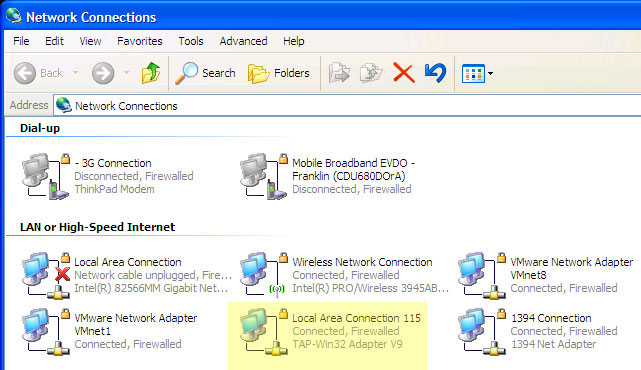Select the VMware Network Adapter VMnet1 icon
The width and height of the screenshot is (641, 370).
(46, 331)
